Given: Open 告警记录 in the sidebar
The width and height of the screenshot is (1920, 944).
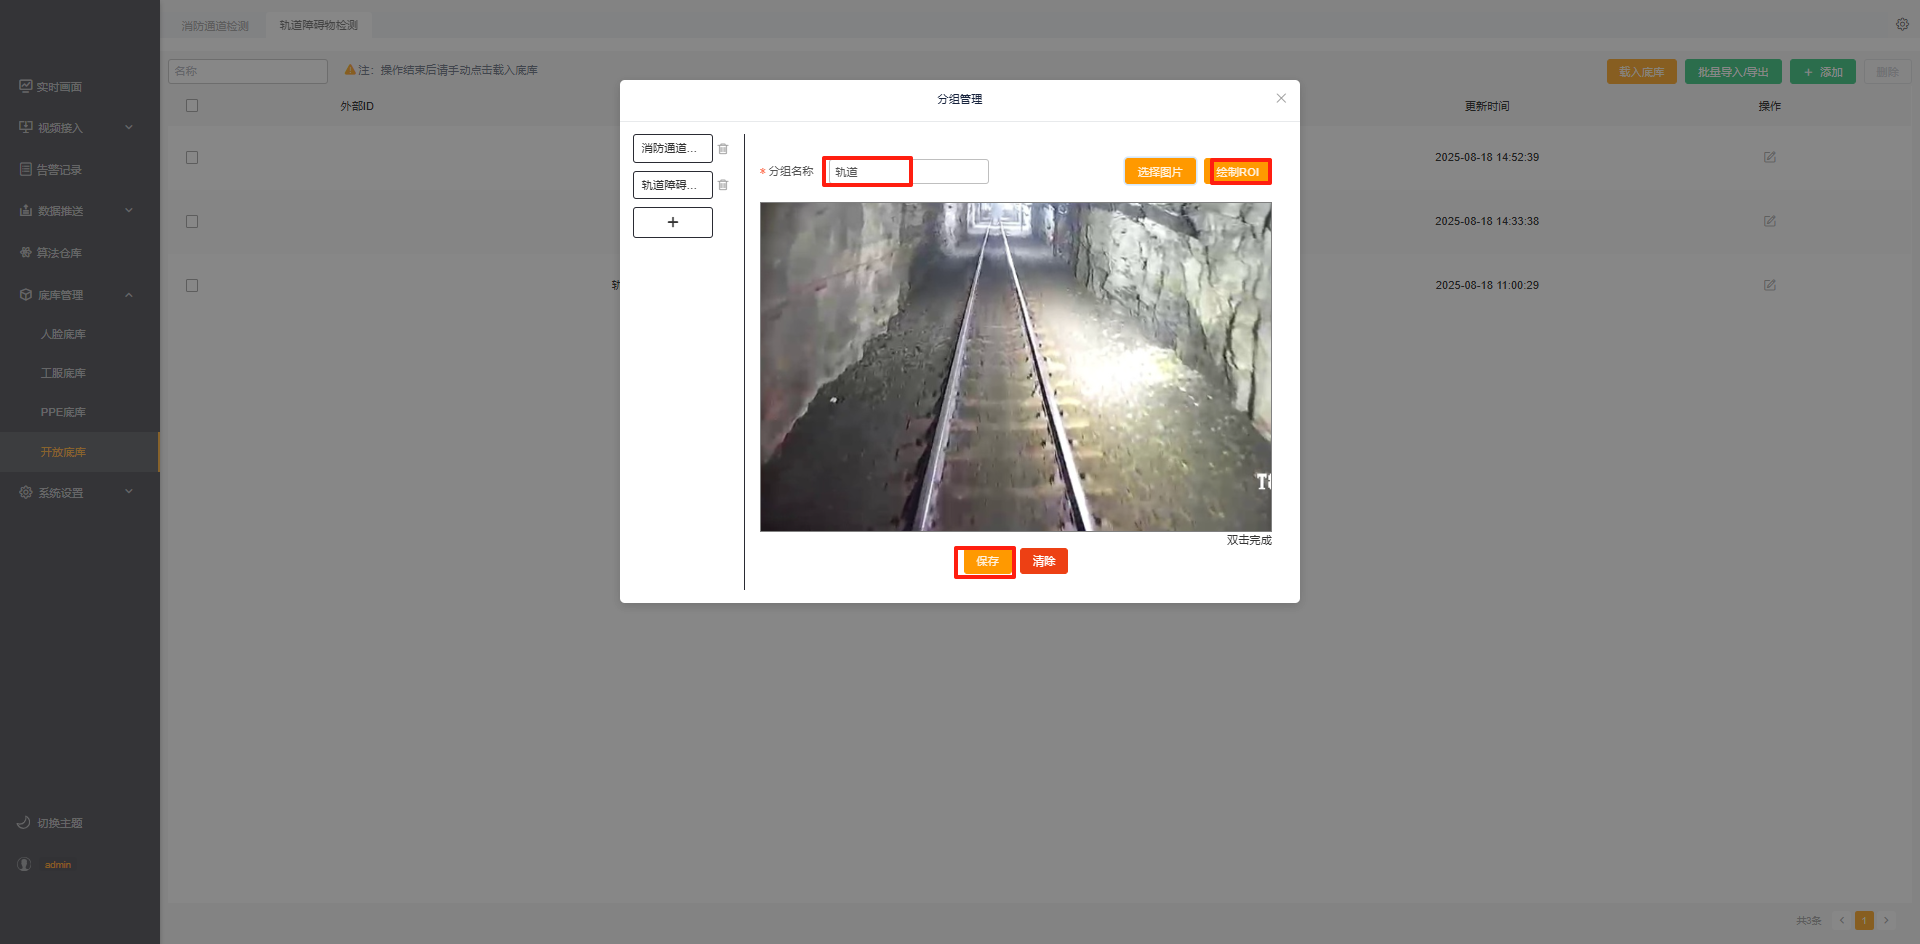Looking at the screenshot, I should pyautogui.click(x=59, y=170).
